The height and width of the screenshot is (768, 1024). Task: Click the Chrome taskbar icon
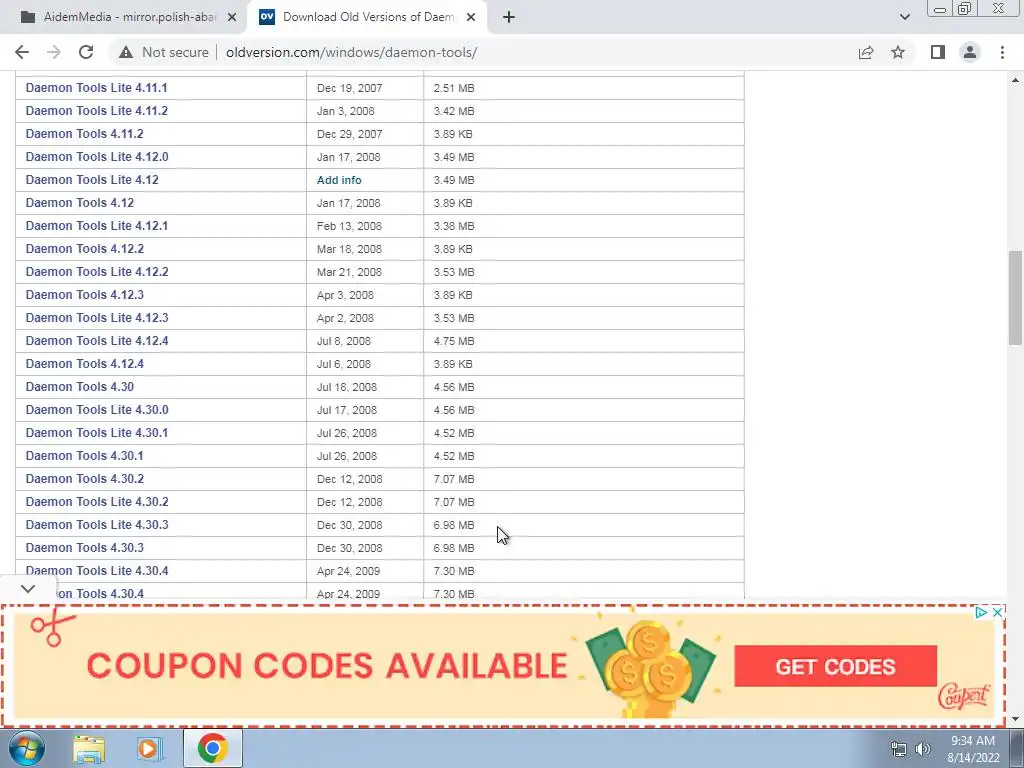[x=213, y=748]
